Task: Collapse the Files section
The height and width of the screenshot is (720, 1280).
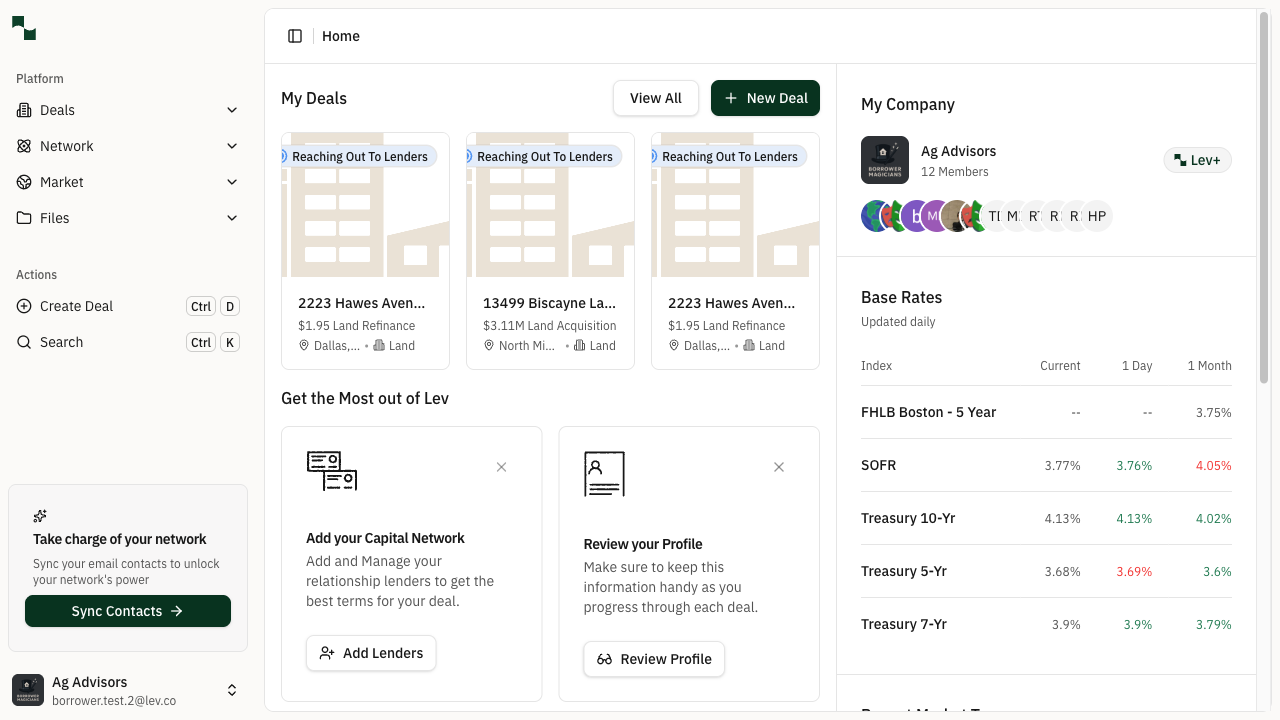Action: click(232, 218)
